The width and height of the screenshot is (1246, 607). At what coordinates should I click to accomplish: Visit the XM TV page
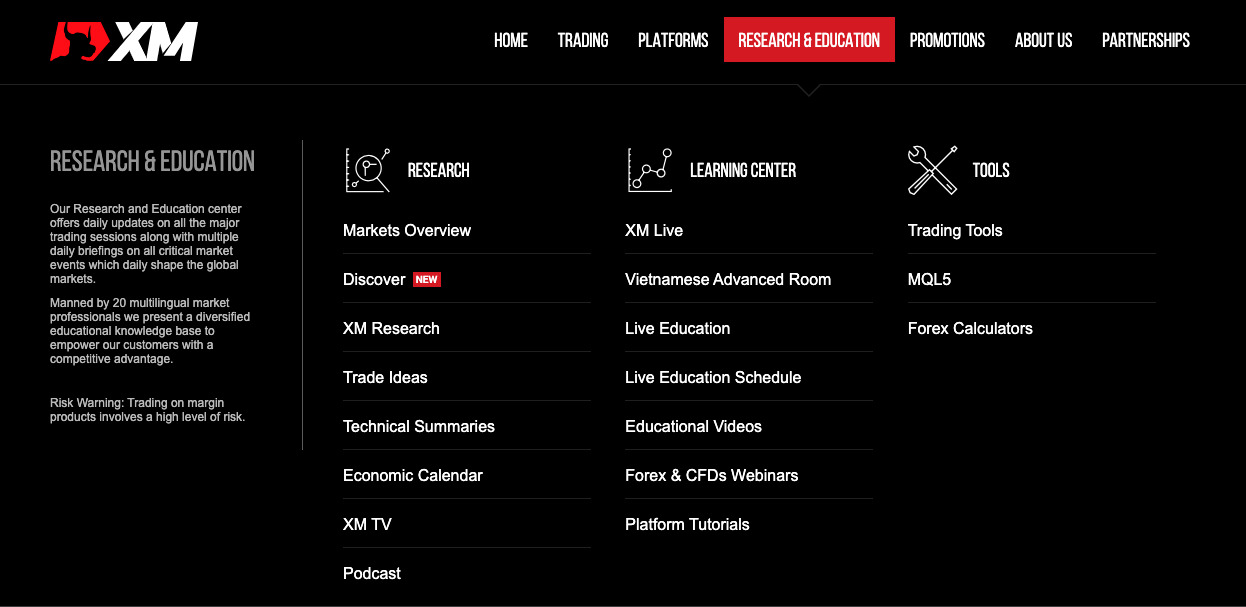(367, 525)
